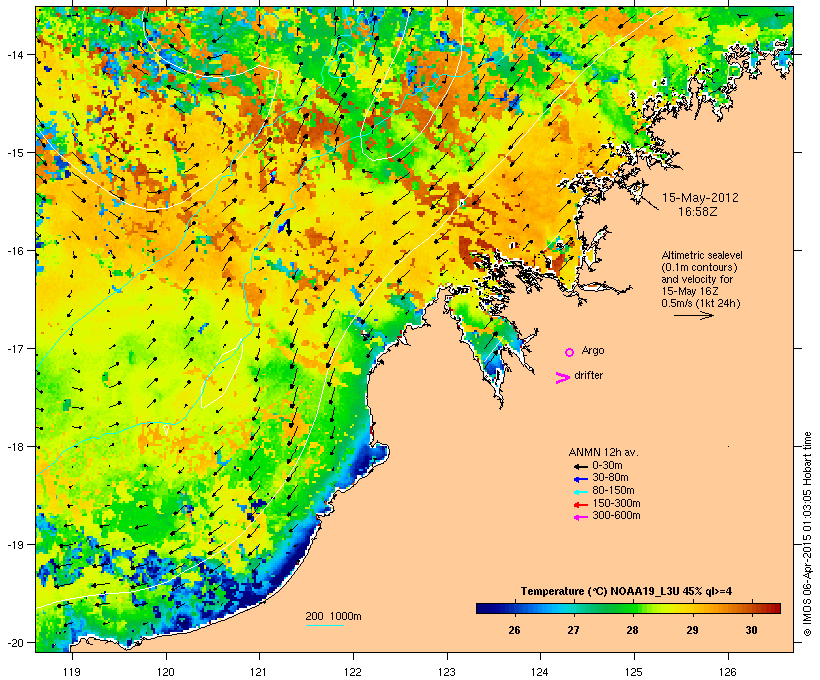Click the longitude axis label 126
This screenshot has width=820, height=680.
(x=727, y=672)
